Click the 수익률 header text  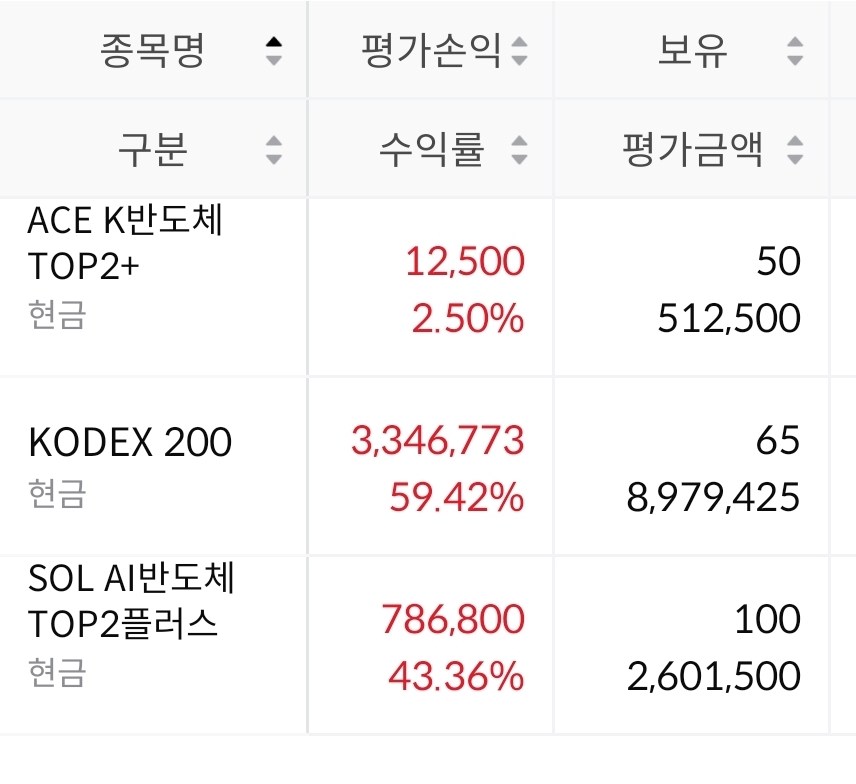431,149
